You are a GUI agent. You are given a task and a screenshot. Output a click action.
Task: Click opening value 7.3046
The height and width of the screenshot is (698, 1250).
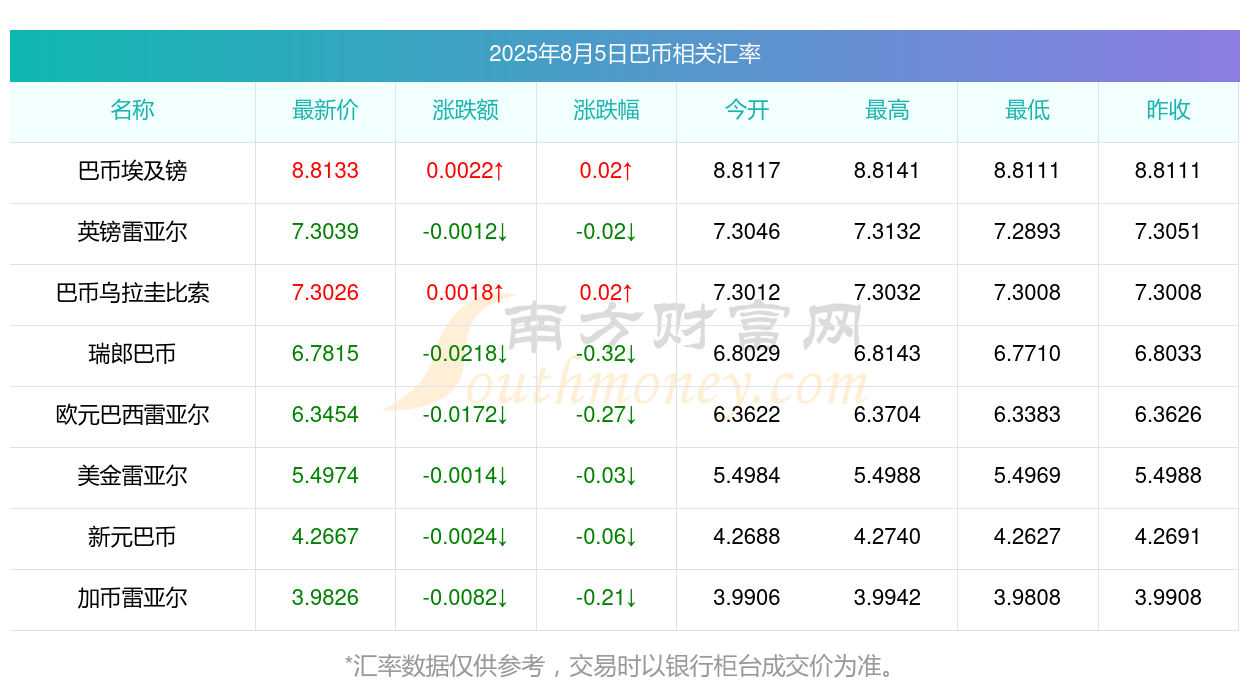747,232
